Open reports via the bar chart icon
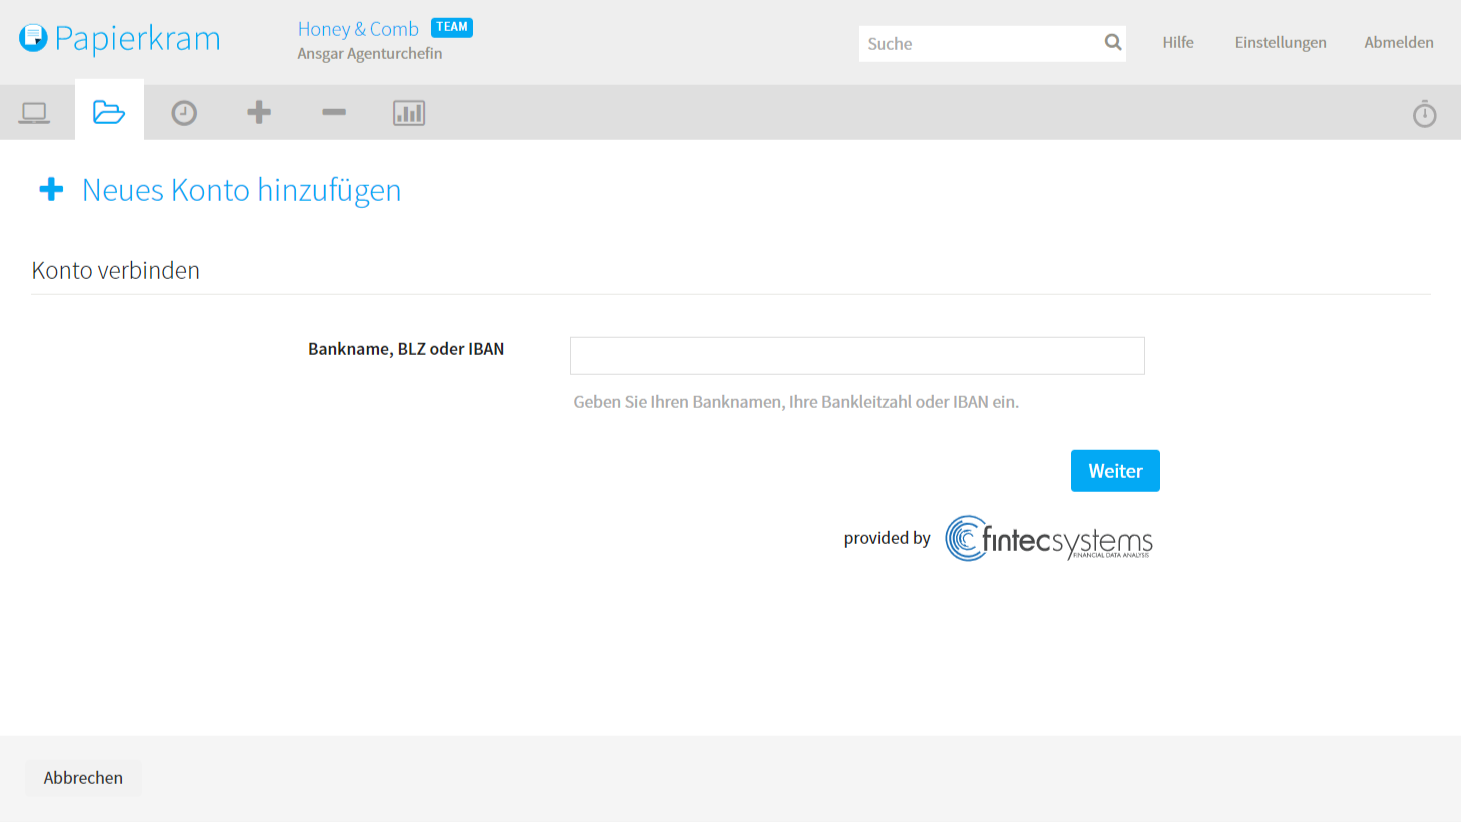Viewport: 1461px width, 822px height. pyautogui.click(x=409, y=113)
